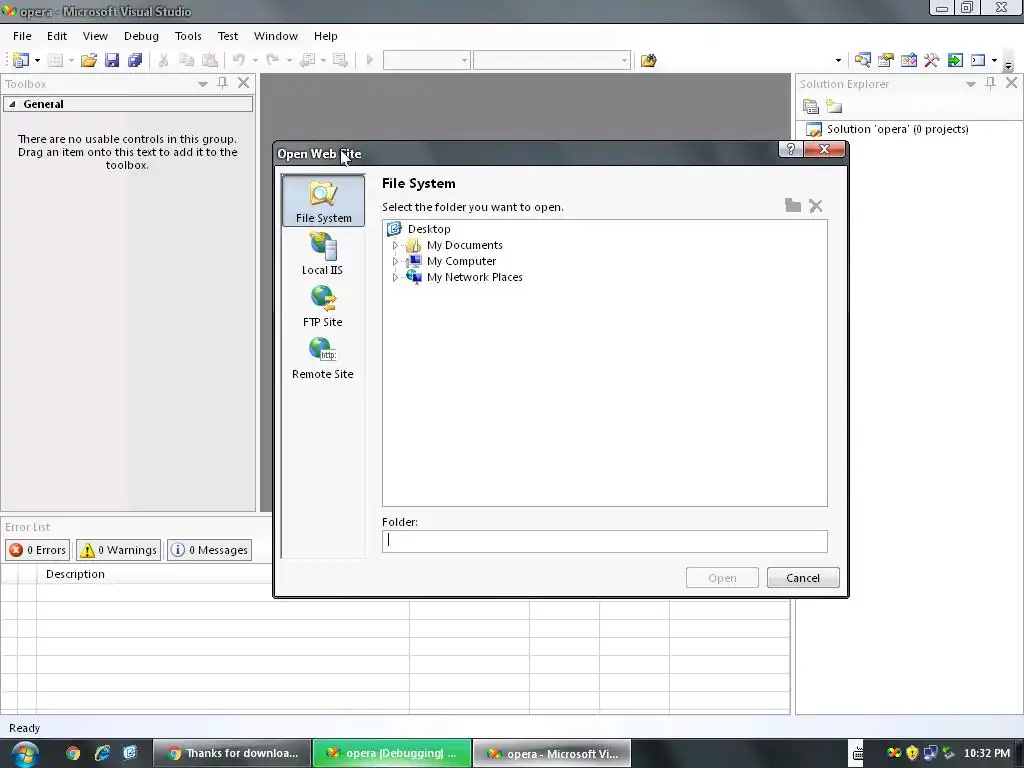This screenshot has width=1024, height=768.
Task: Switch to Thanks for downloa... Chrome taskbar item
Action: [x=232, y=754]
